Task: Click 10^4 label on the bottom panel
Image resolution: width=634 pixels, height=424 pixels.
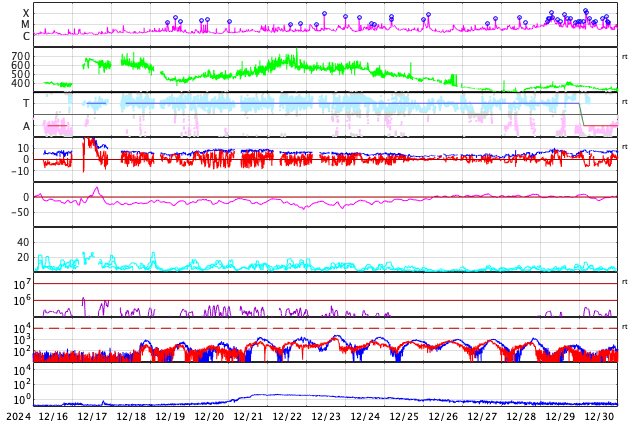Action: click(22, 370)
